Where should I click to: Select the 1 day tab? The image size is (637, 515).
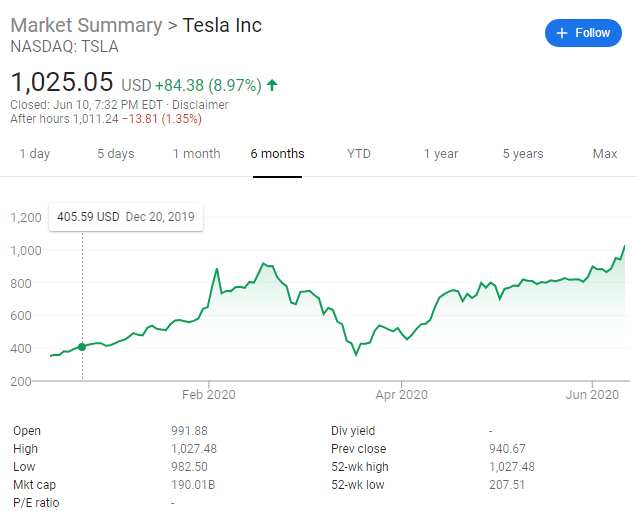pyautogui.click(x=34, y=154)
